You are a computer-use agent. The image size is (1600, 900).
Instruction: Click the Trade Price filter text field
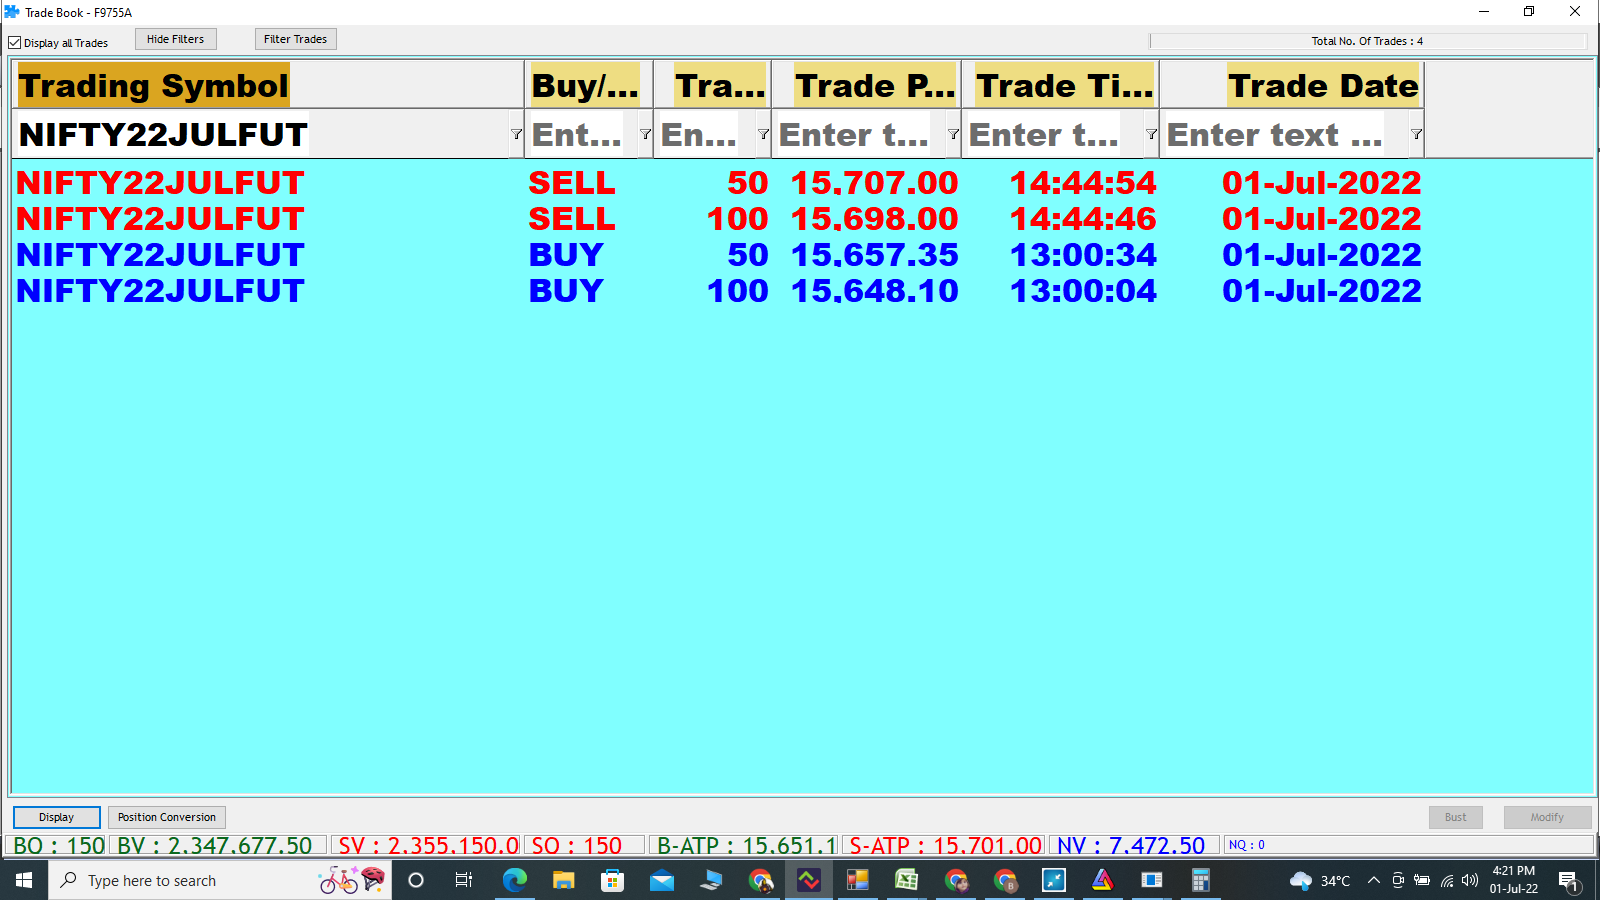click(860, 134)
